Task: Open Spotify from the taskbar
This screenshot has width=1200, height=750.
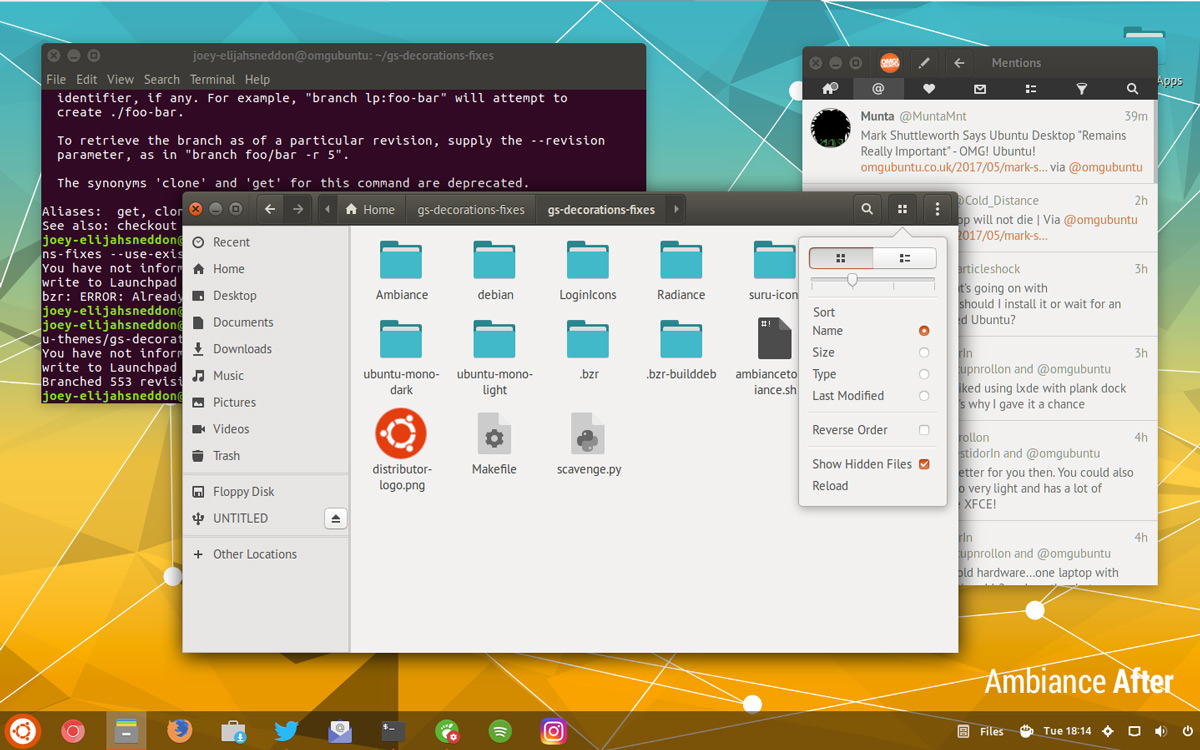Action: [x=500, y=731]
